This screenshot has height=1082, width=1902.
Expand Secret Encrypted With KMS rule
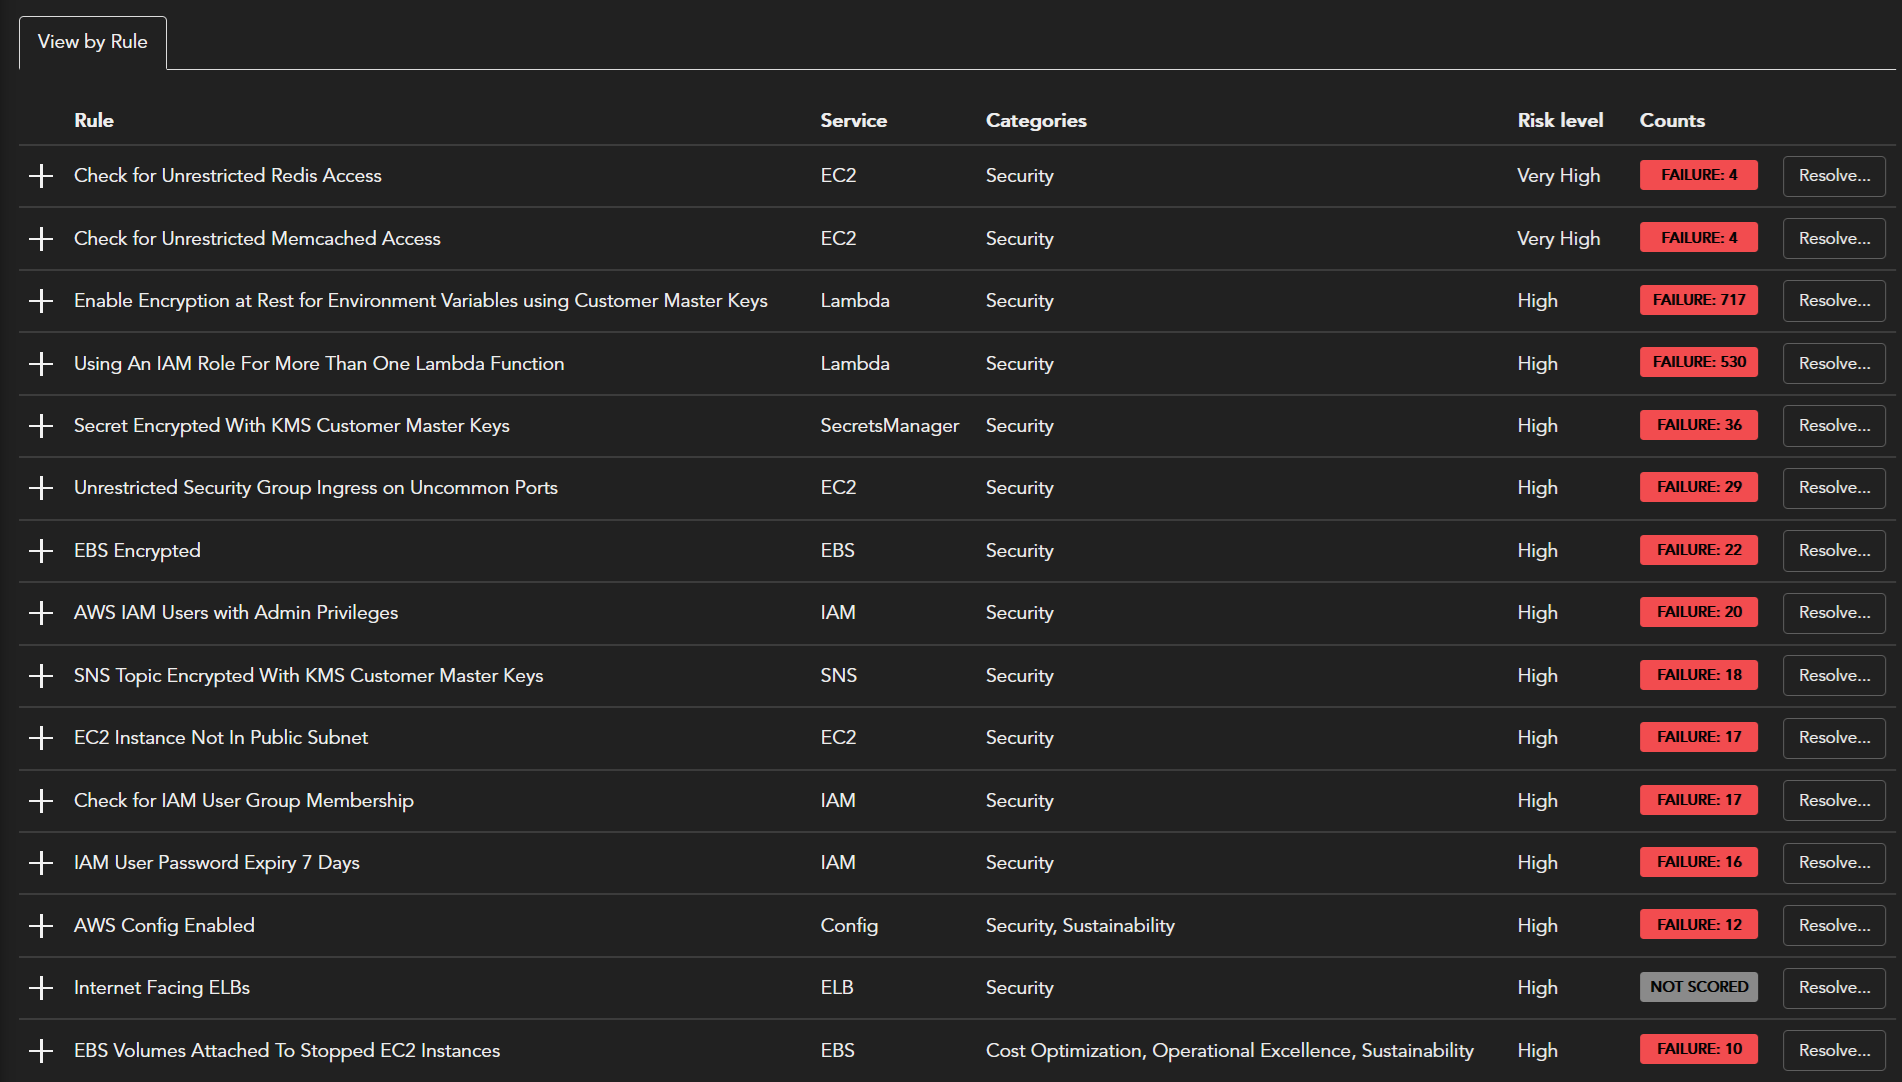pyautogui.click(x=41, y=426)
